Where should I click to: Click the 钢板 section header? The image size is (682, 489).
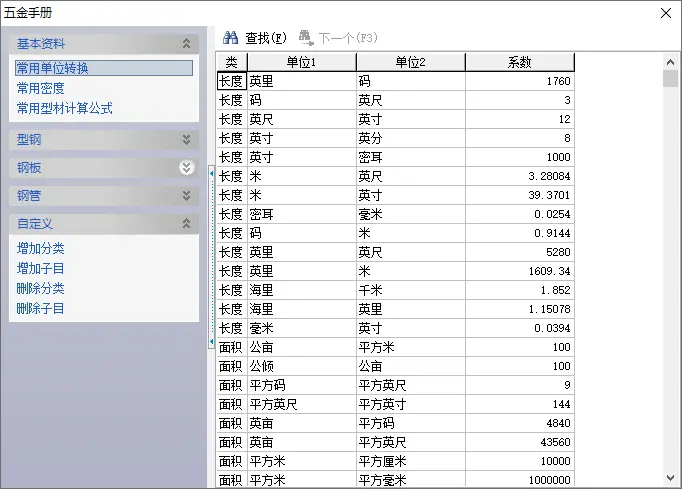tap(104, 167)
